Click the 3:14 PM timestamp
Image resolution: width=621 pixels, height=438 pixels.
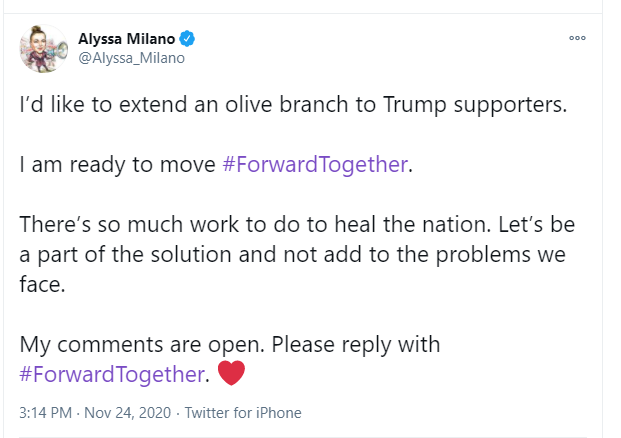(46, 413)
